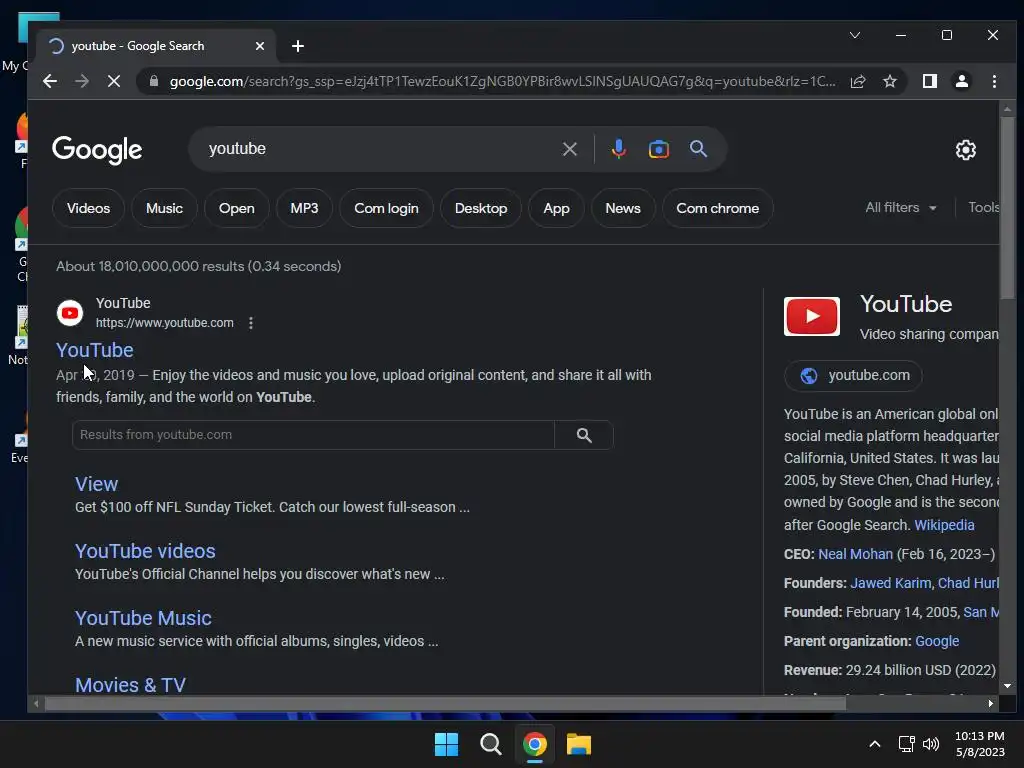Open network status in tray

coord(906,744)
